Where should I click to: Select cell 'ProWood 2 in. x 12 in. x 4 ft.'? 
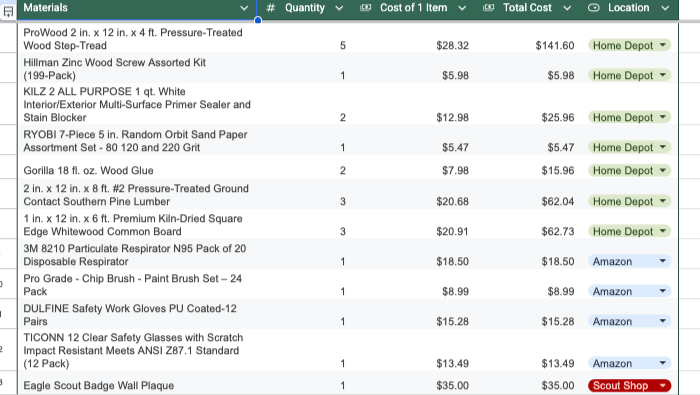pos(137,38)
